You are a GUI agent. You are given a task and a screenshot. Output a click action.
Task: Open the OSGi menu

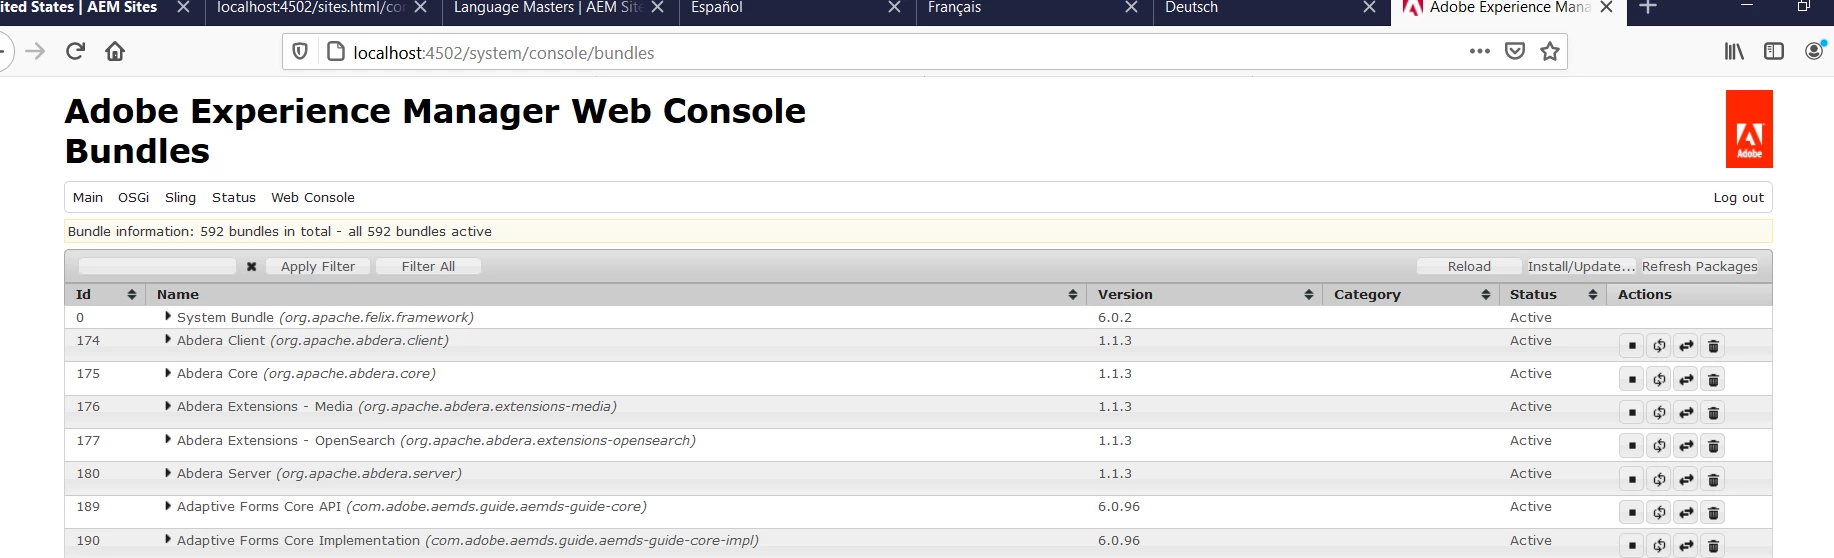pyautogui.click(x=134, y=197)
